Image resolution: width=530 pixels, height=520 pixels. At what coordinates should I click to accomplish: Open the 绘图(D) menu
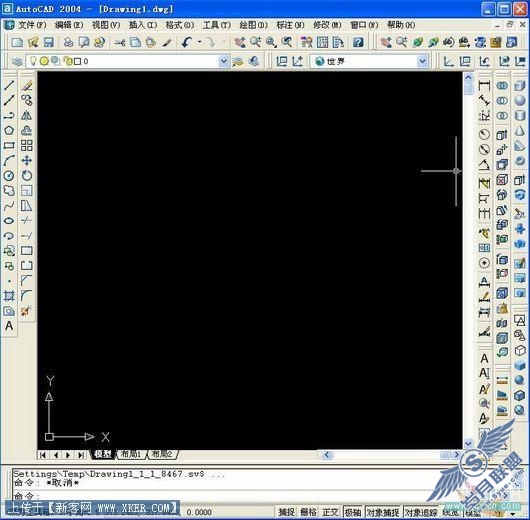coord(253,25)
